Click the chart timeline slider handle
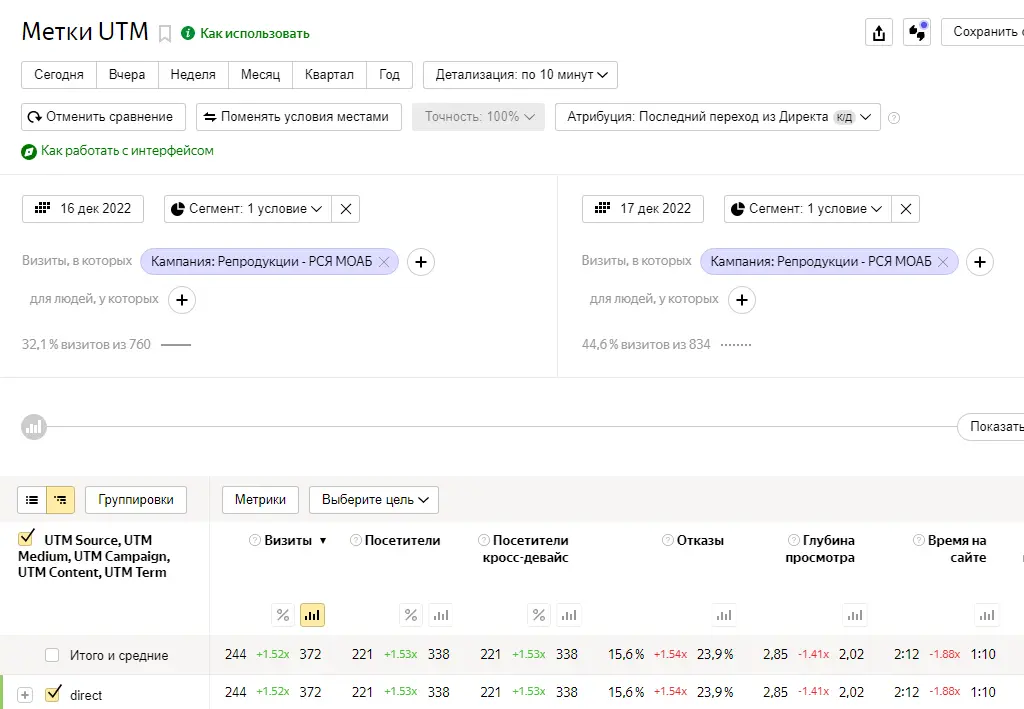This screenshot has height=709, width=1024. 34,427
